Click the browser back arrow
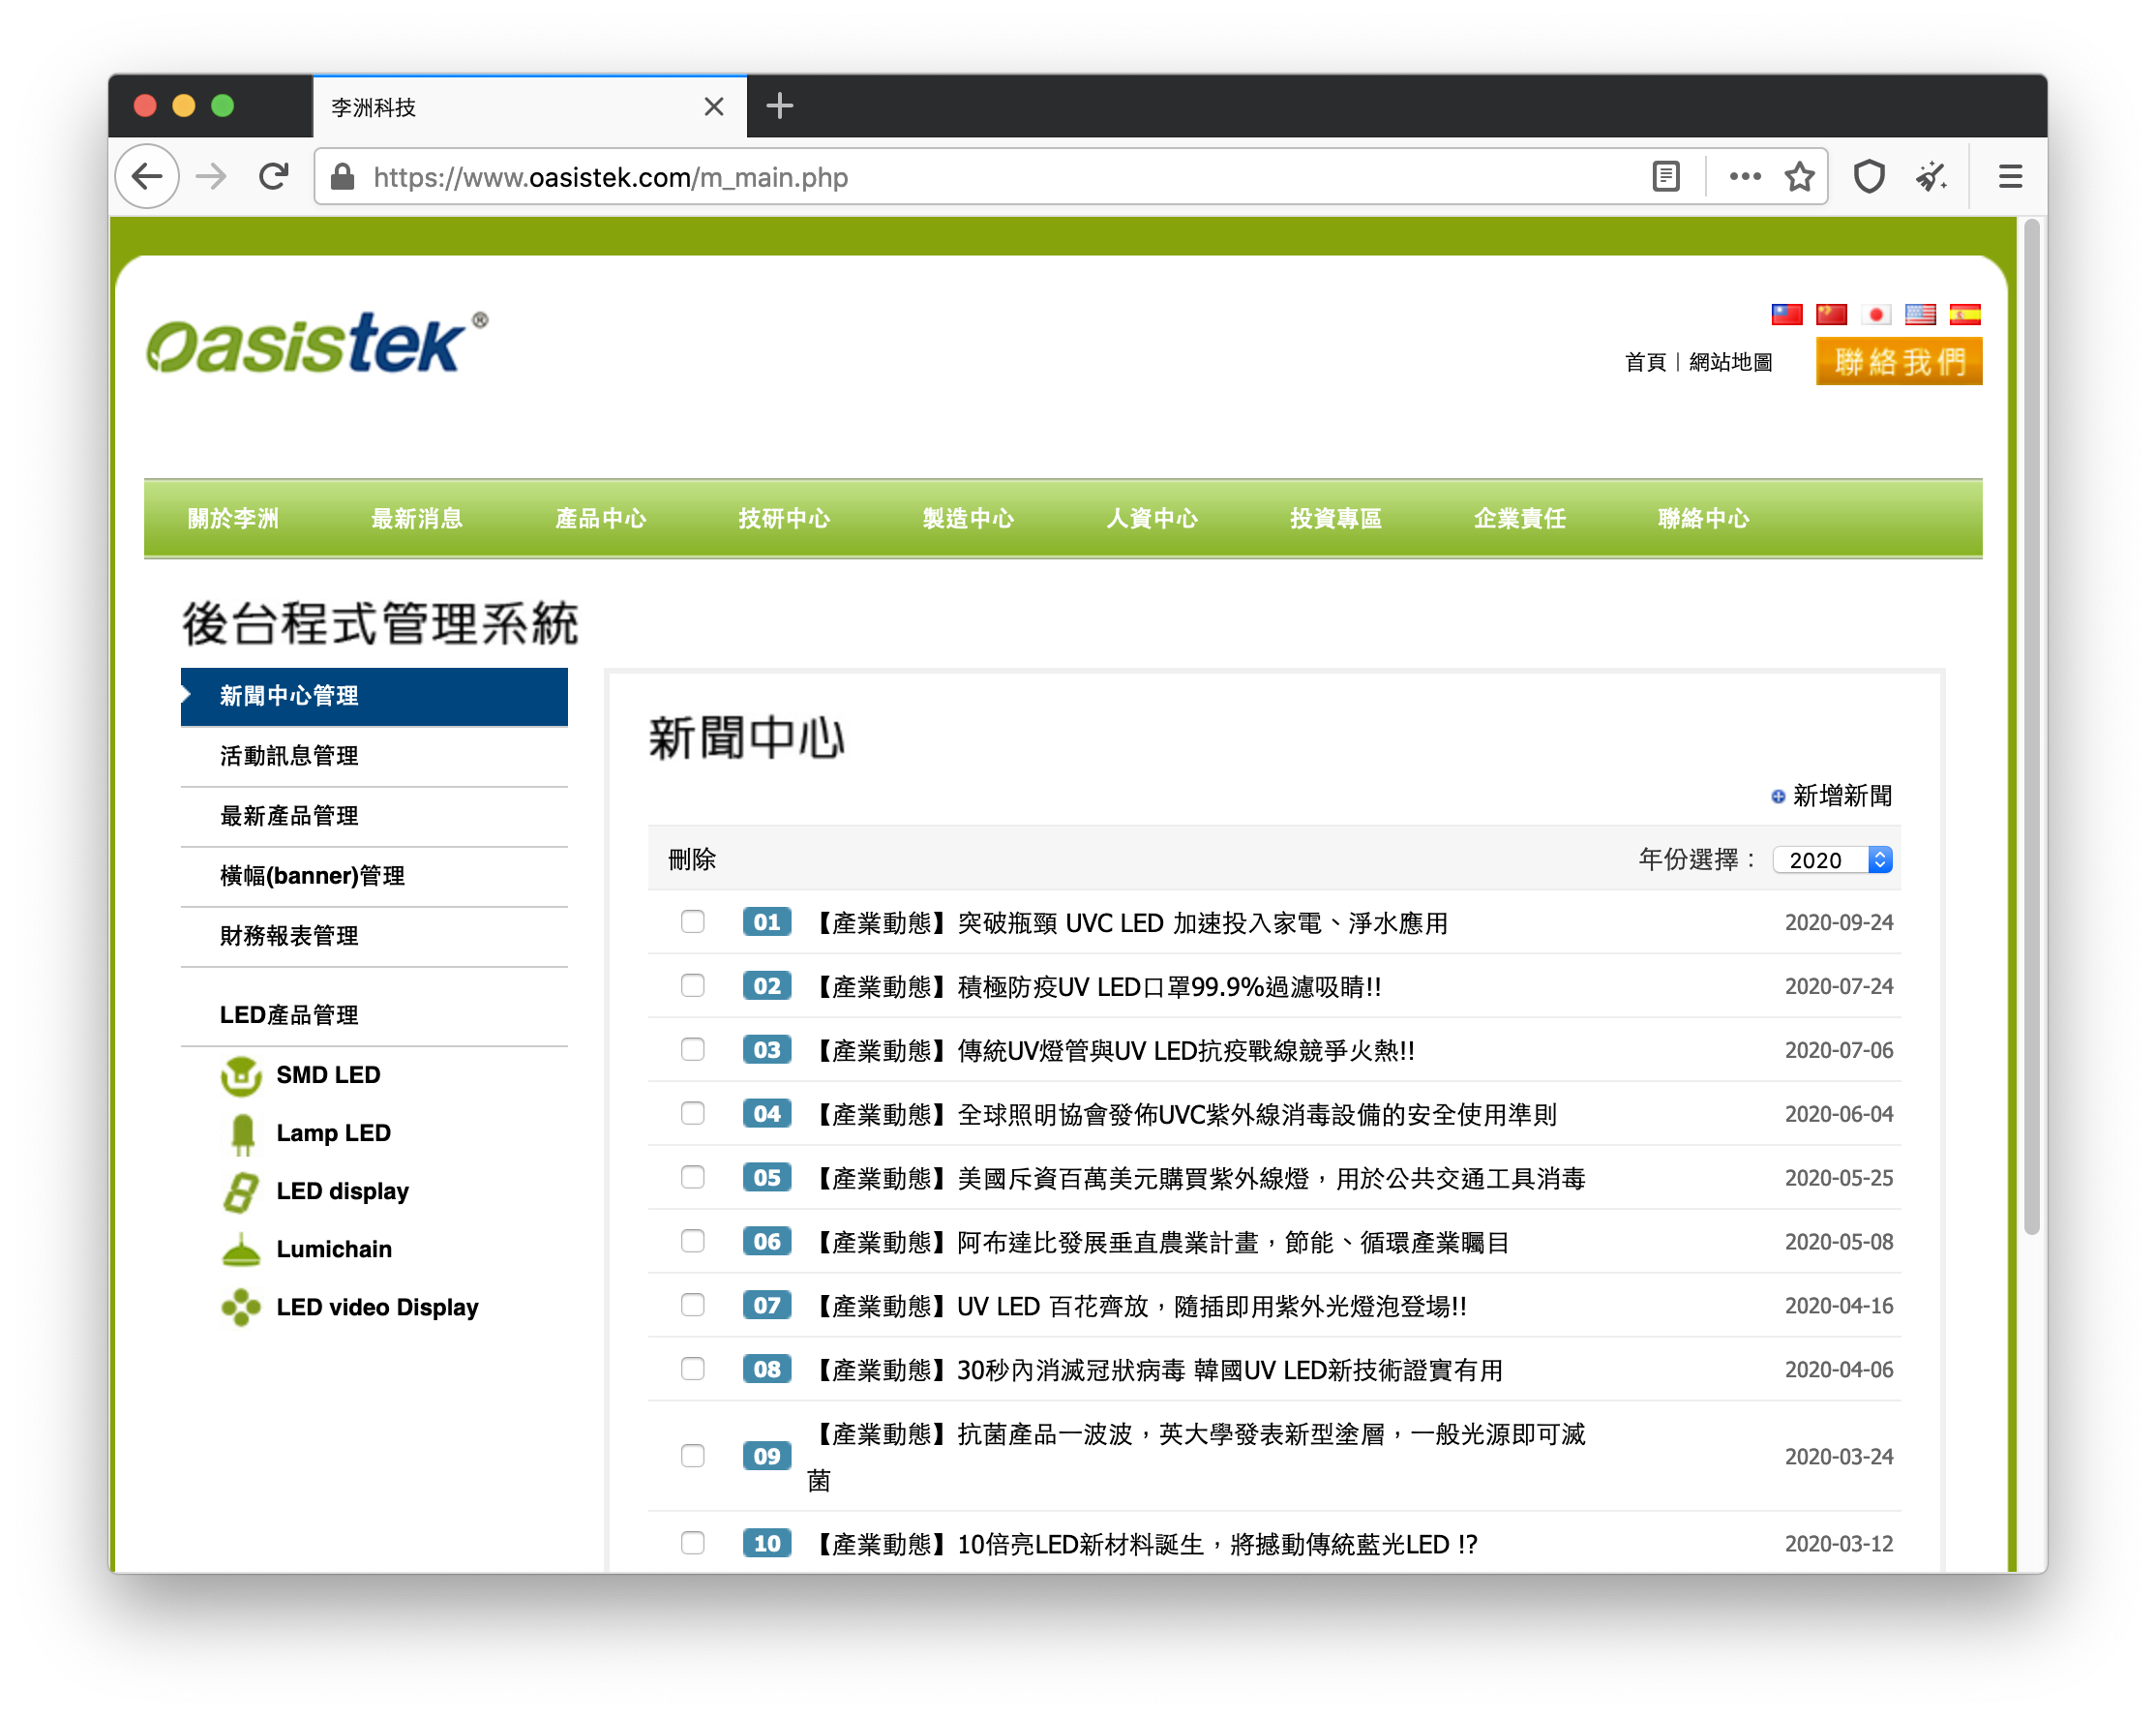The image size is (2156, 1717). tap(148, 177)
